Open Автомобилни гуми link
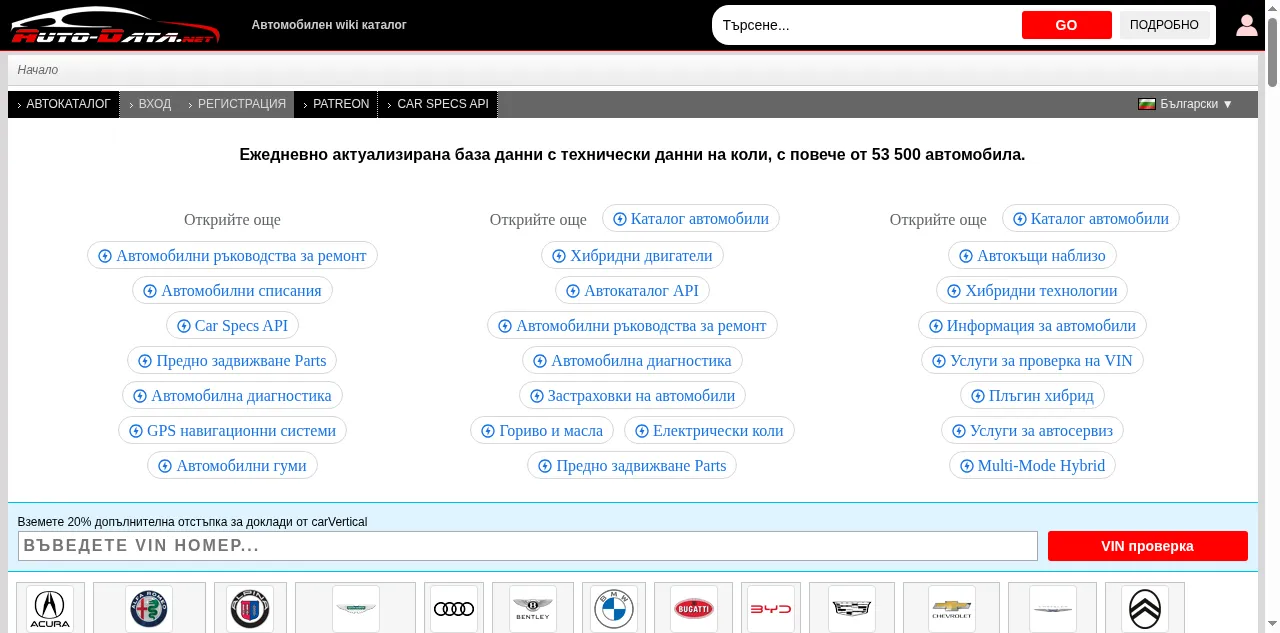 232,465
